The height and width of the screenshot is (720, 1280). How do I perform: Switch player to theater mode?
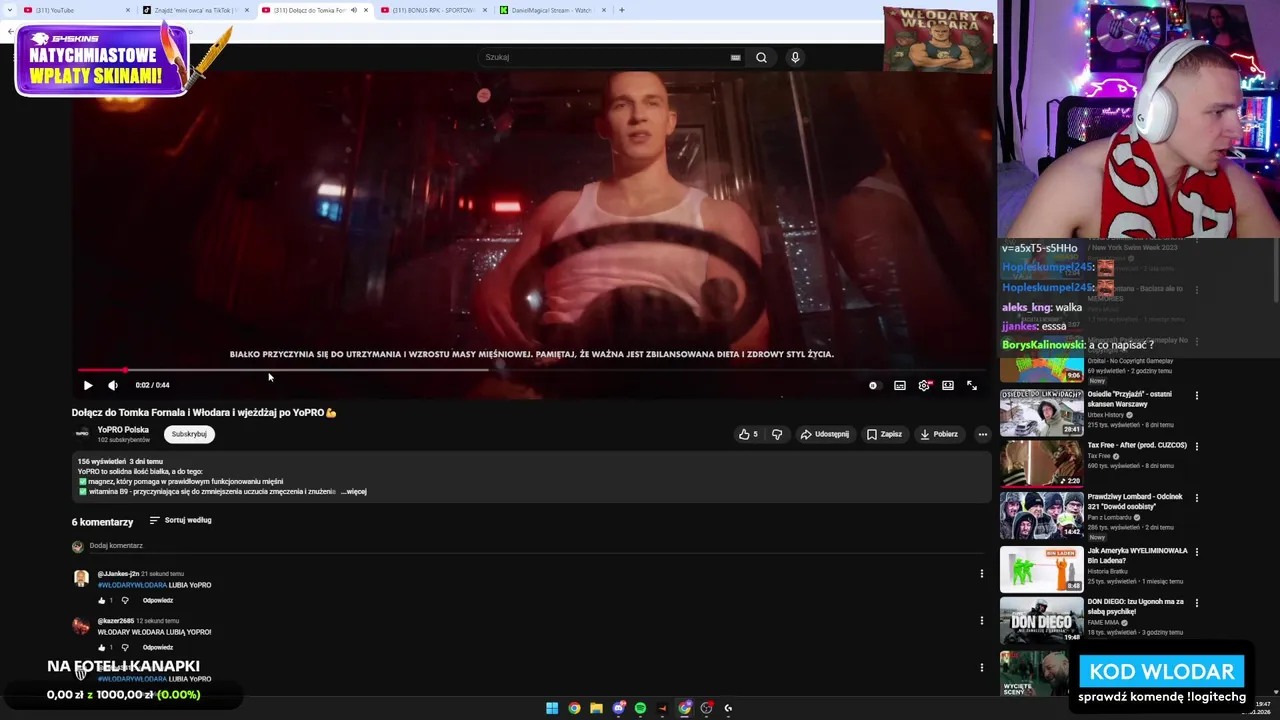click(948, 385)
